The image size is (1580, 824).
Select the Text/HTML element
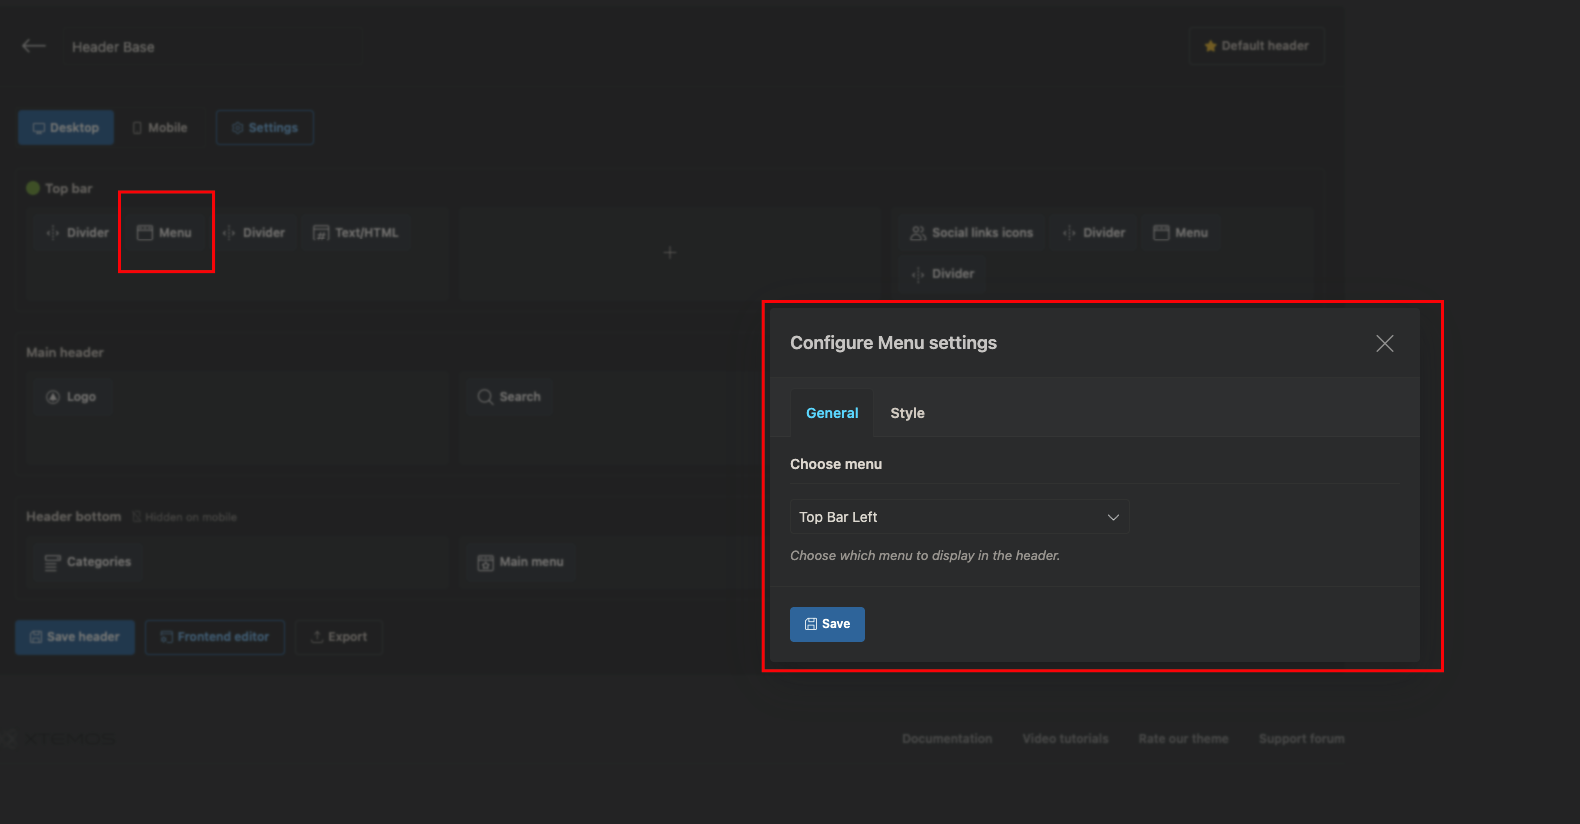pos(356,233)
